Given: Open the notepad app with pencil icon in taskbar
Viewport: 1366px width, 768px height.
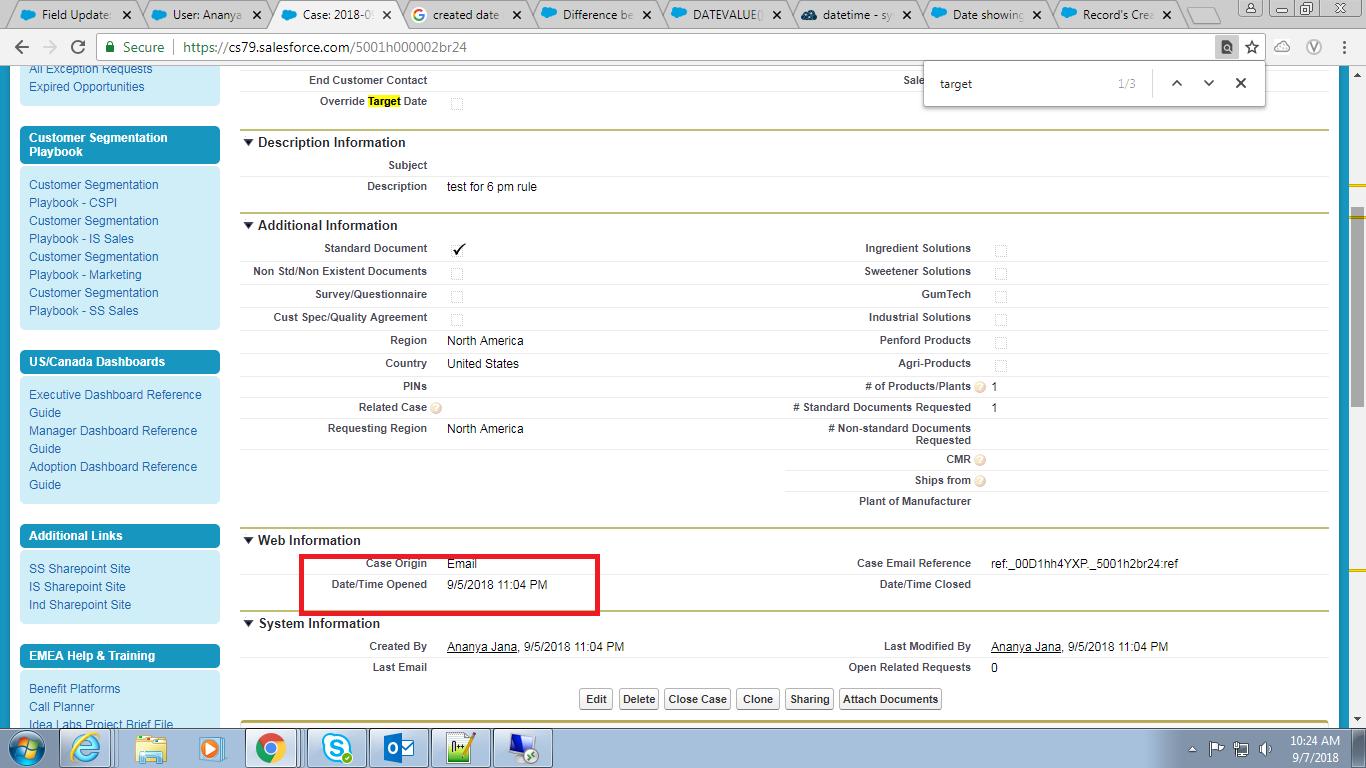Looking at the screenshot, I should coord(460,748).
